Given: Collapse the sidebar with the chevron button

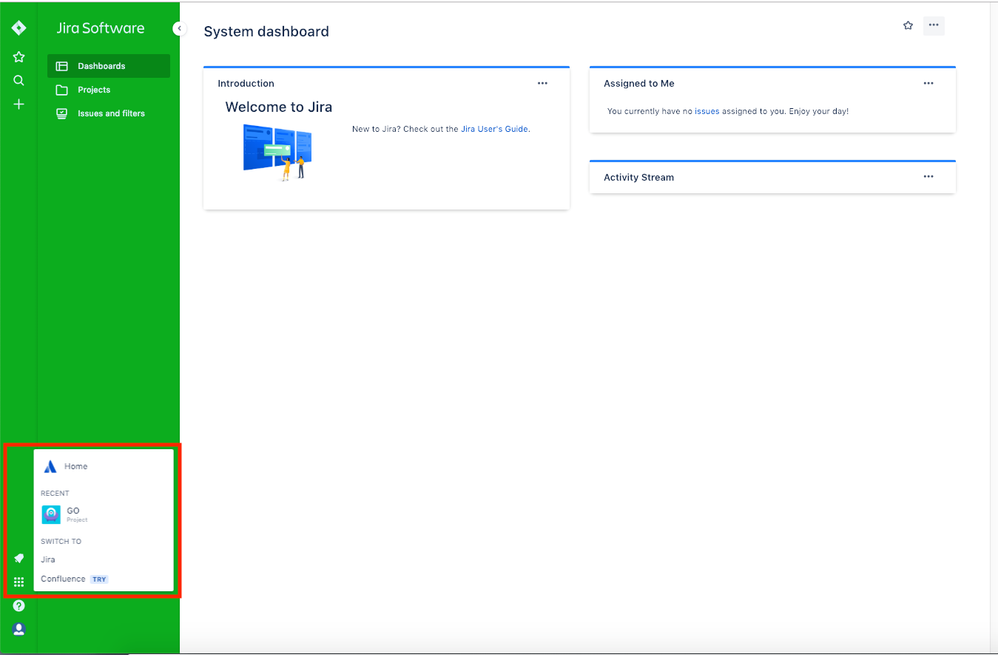Looking at the screenshot, I should click(179, 28).
